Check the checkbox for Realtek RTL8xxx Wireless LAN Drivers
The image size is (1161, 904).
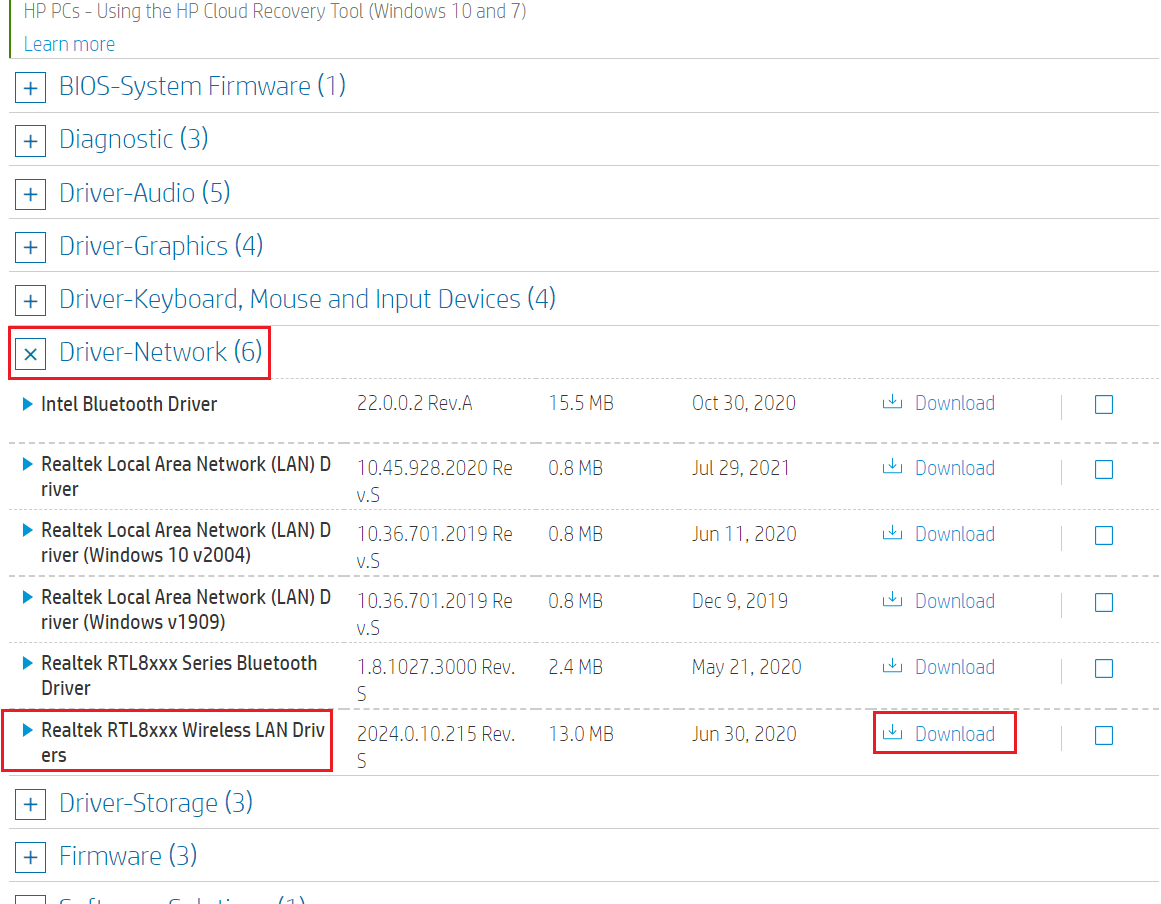point(1103,735)
